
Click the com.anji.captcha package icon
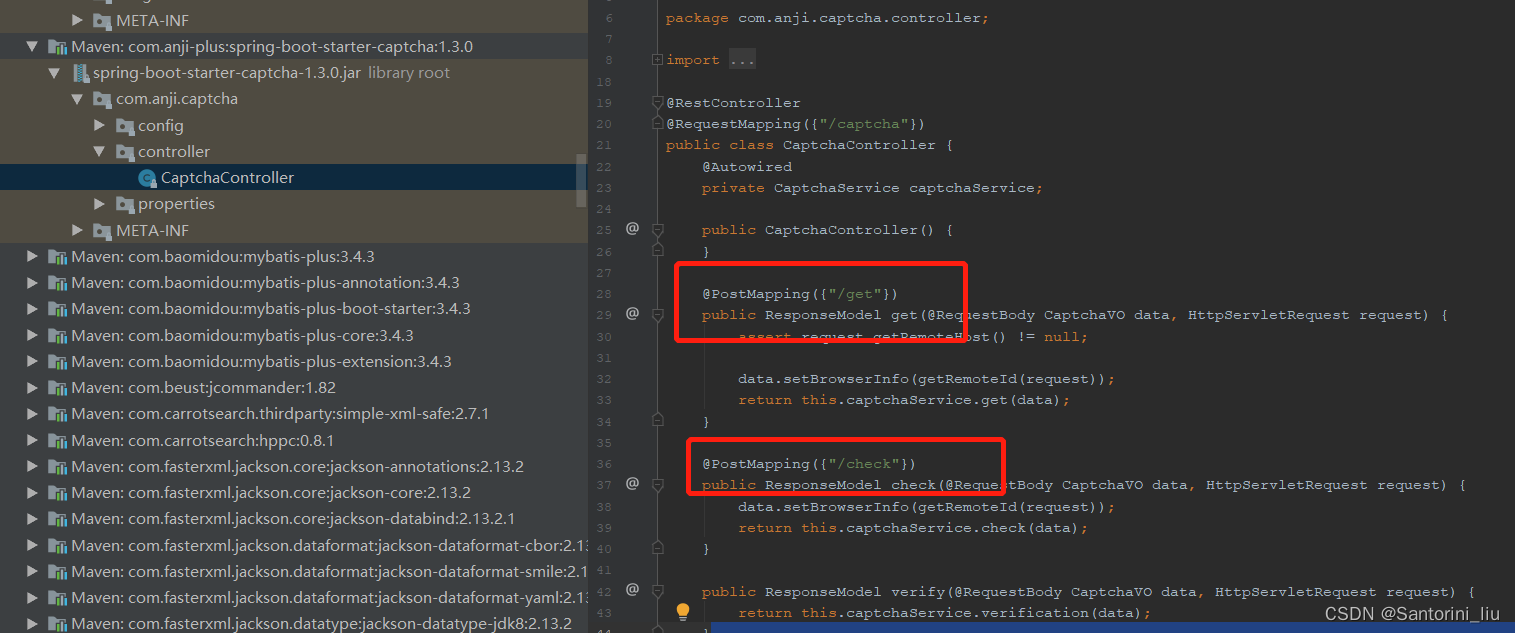pos(102,99)
